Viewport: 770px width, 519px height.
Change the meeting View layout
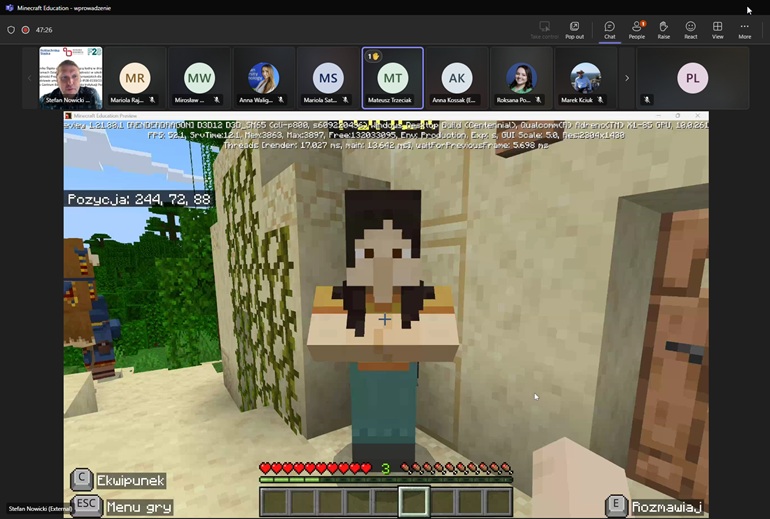point(717,30)
